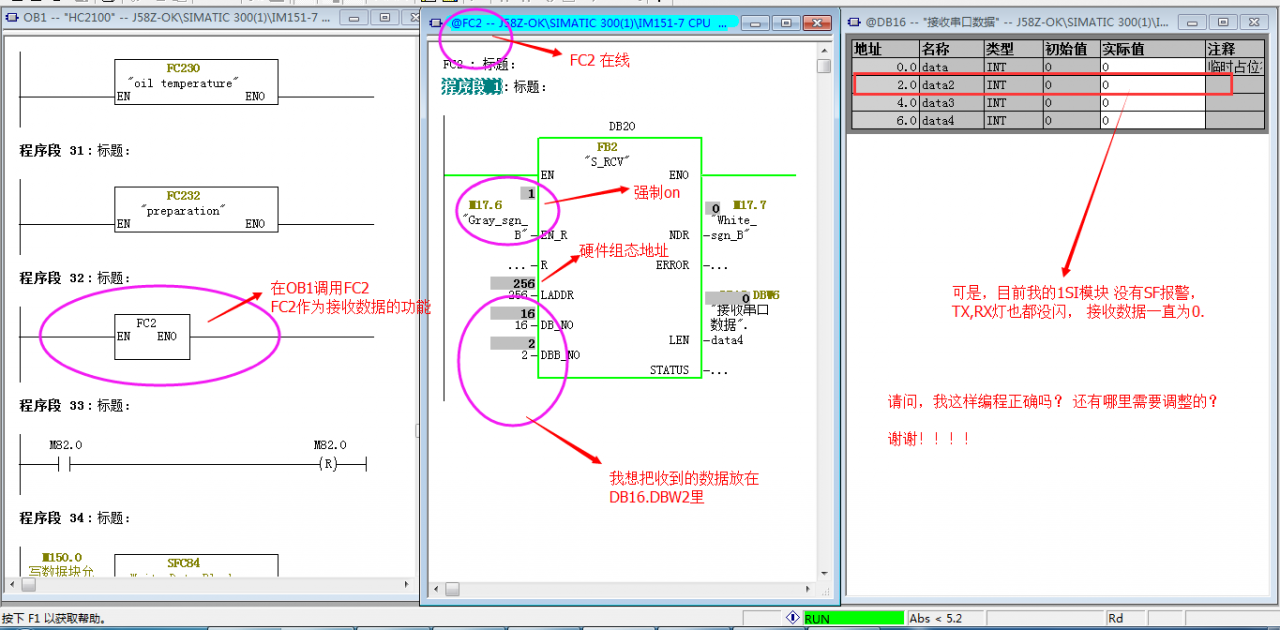Screen dimensions: 1280x630
Task: Click the actual value cell for data2
Action: (1152, 85)
